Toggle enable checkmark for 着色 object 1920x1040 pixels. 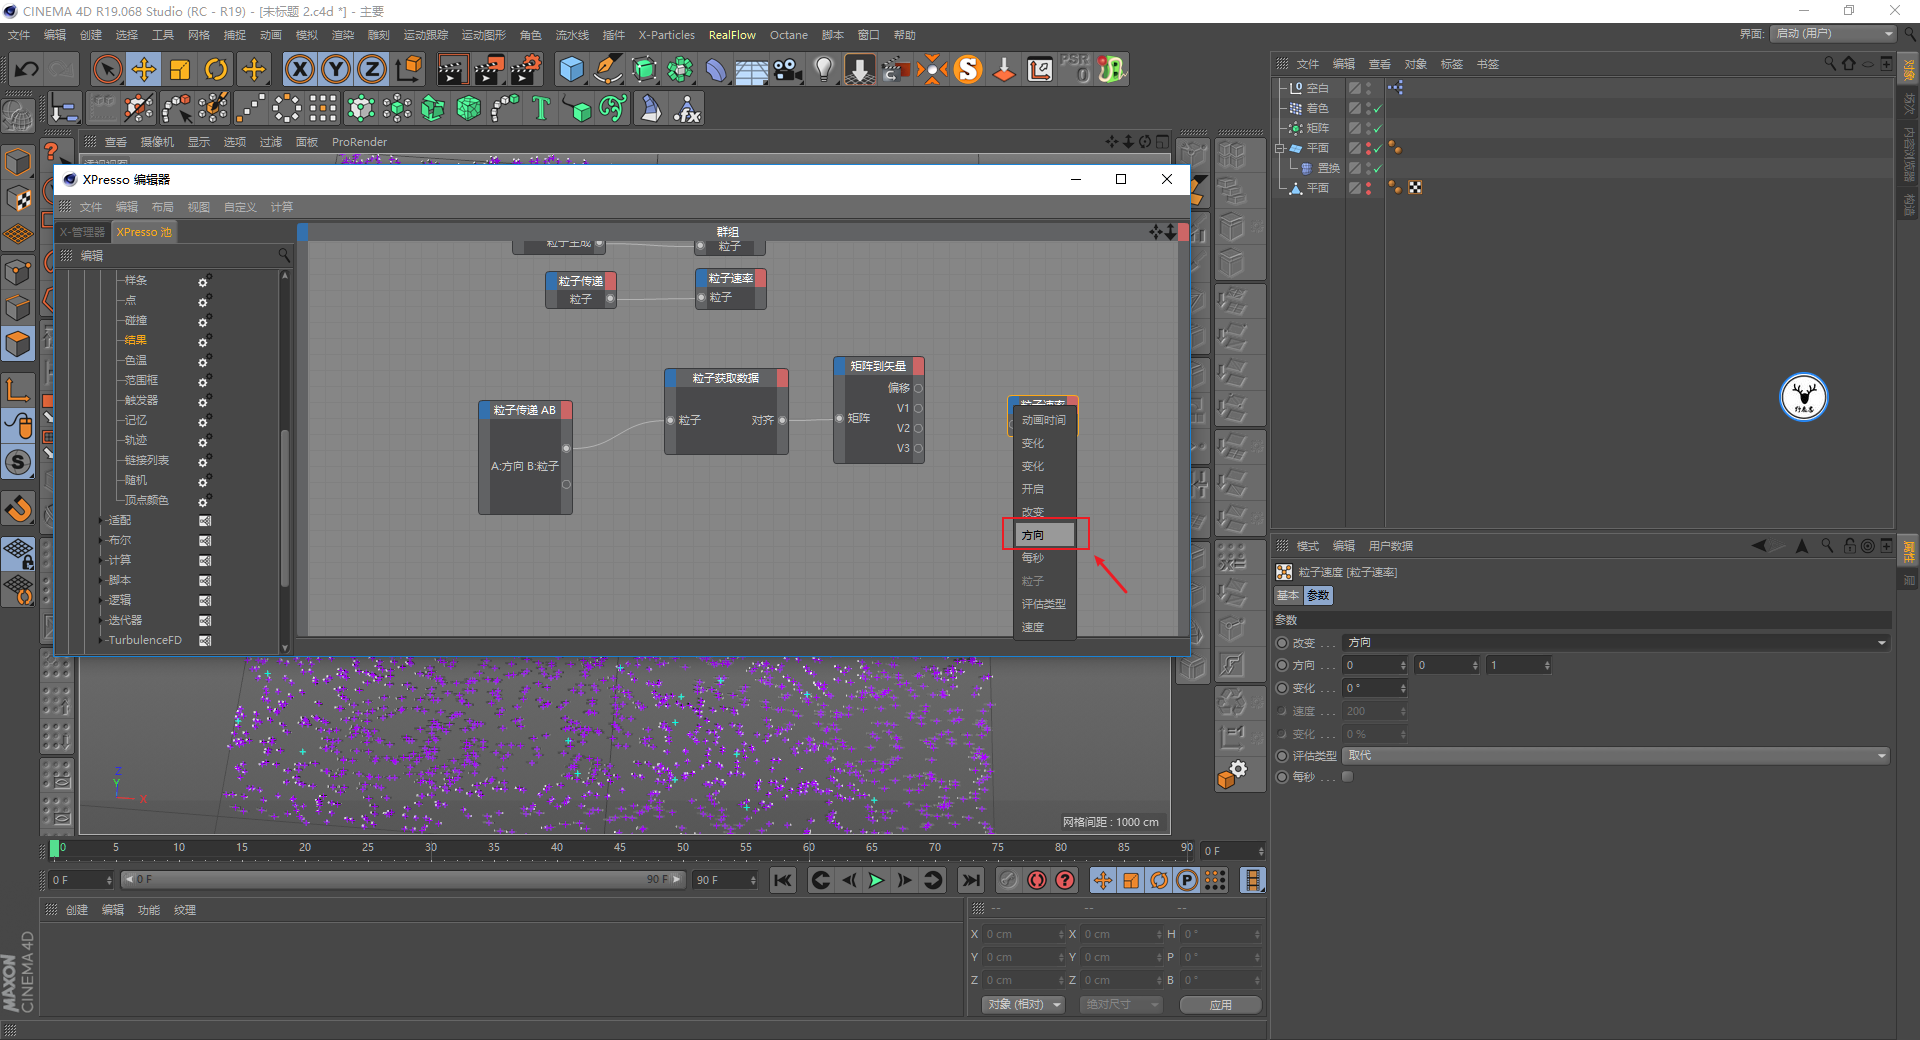tap(1378, 108)
